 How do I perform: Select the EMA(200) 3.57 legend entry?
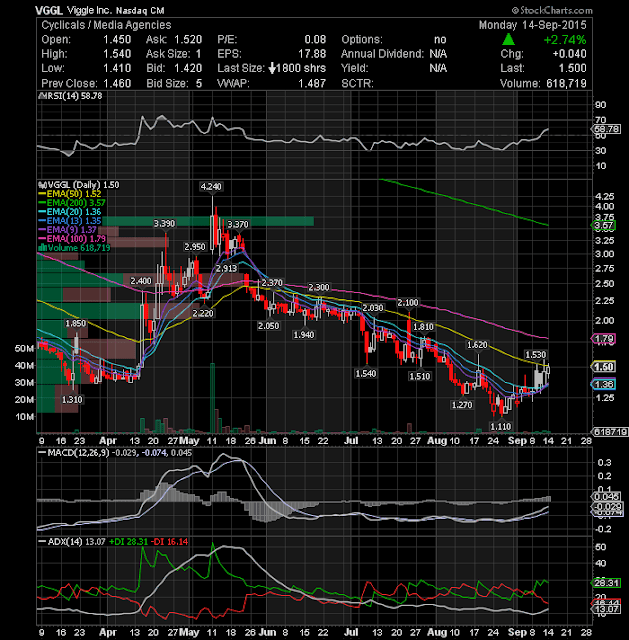click(72, 203)
